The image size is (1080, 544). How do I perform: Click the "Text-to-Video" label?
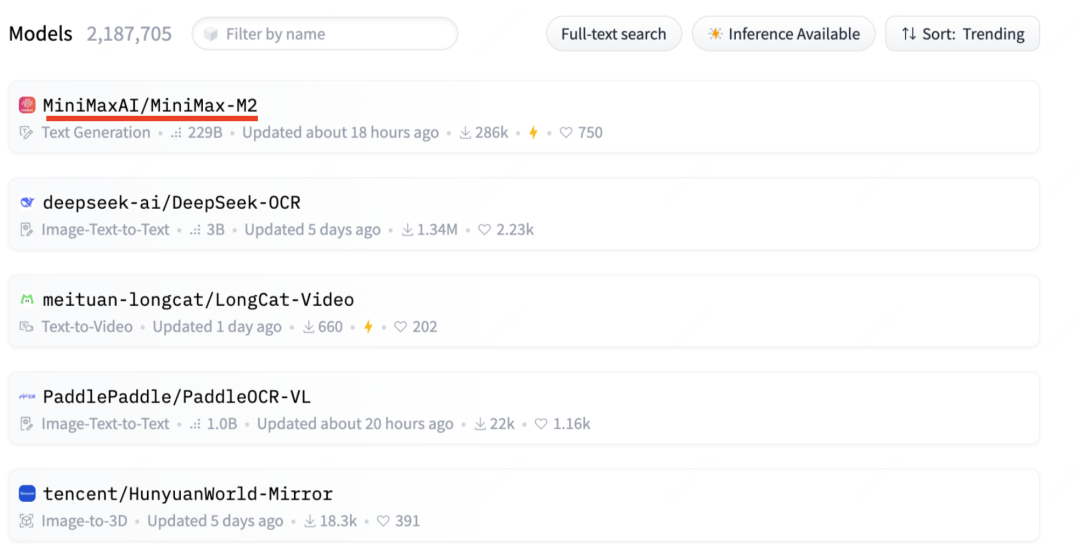pos(87,327)
